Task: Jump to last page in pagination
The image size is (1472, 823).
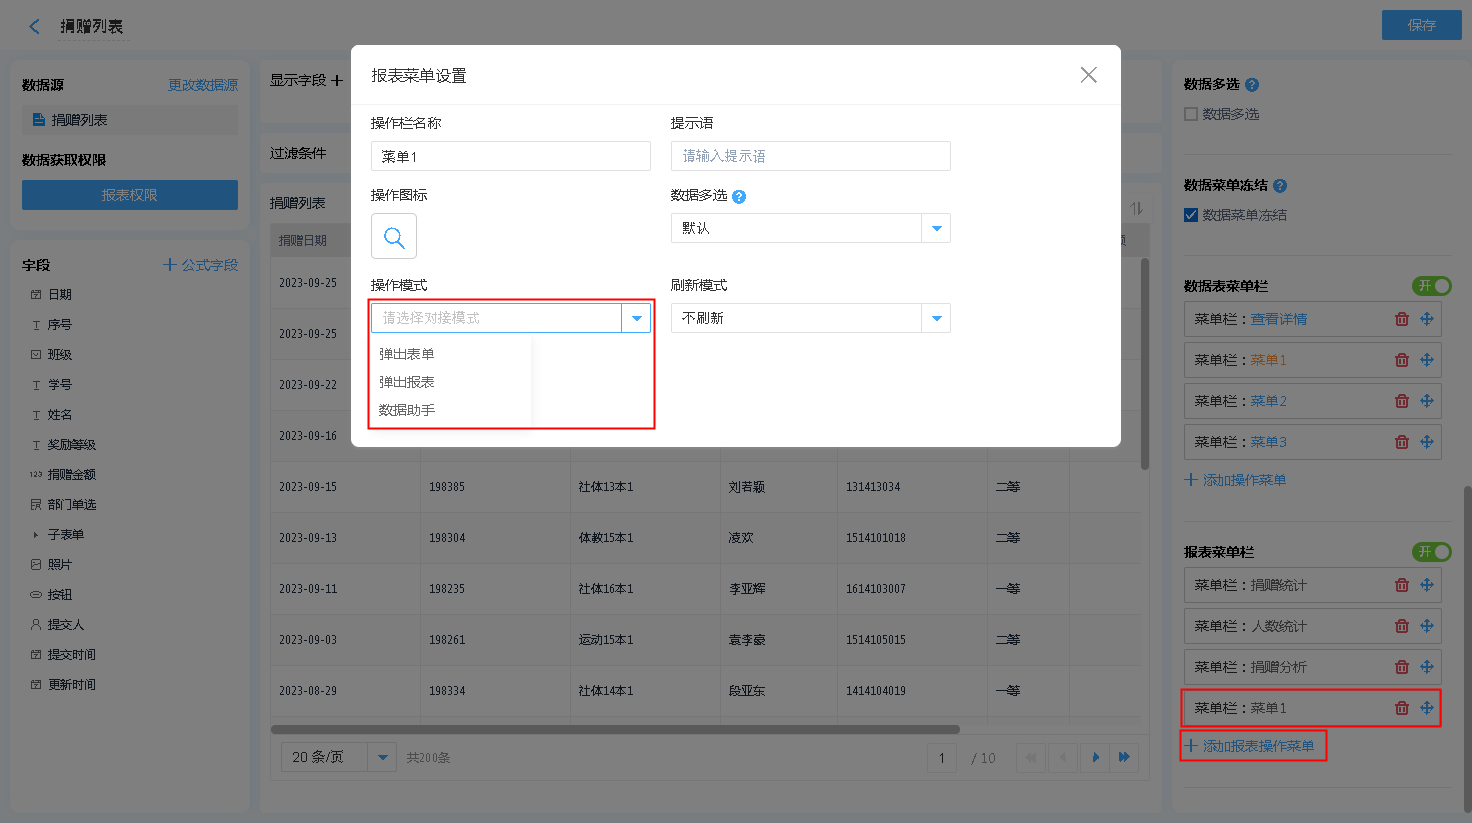Action: point(1124,757)
